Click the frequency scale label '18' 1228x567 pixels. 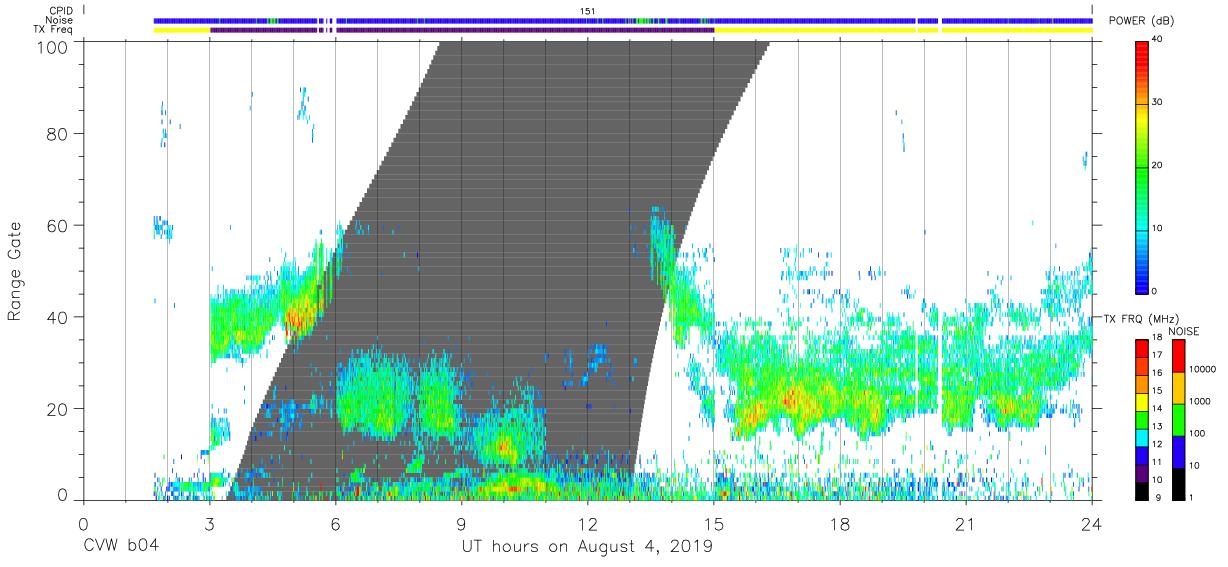click(x=1155, y=339)
